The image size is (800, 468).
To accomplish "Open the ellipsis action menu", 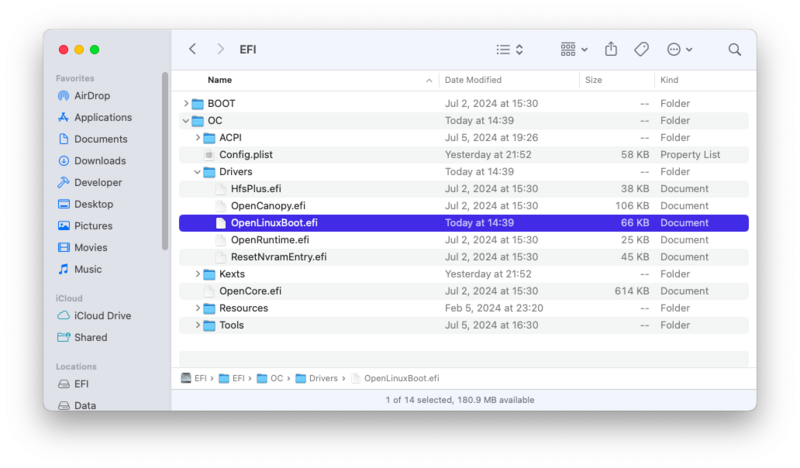I will pos(679,50).
